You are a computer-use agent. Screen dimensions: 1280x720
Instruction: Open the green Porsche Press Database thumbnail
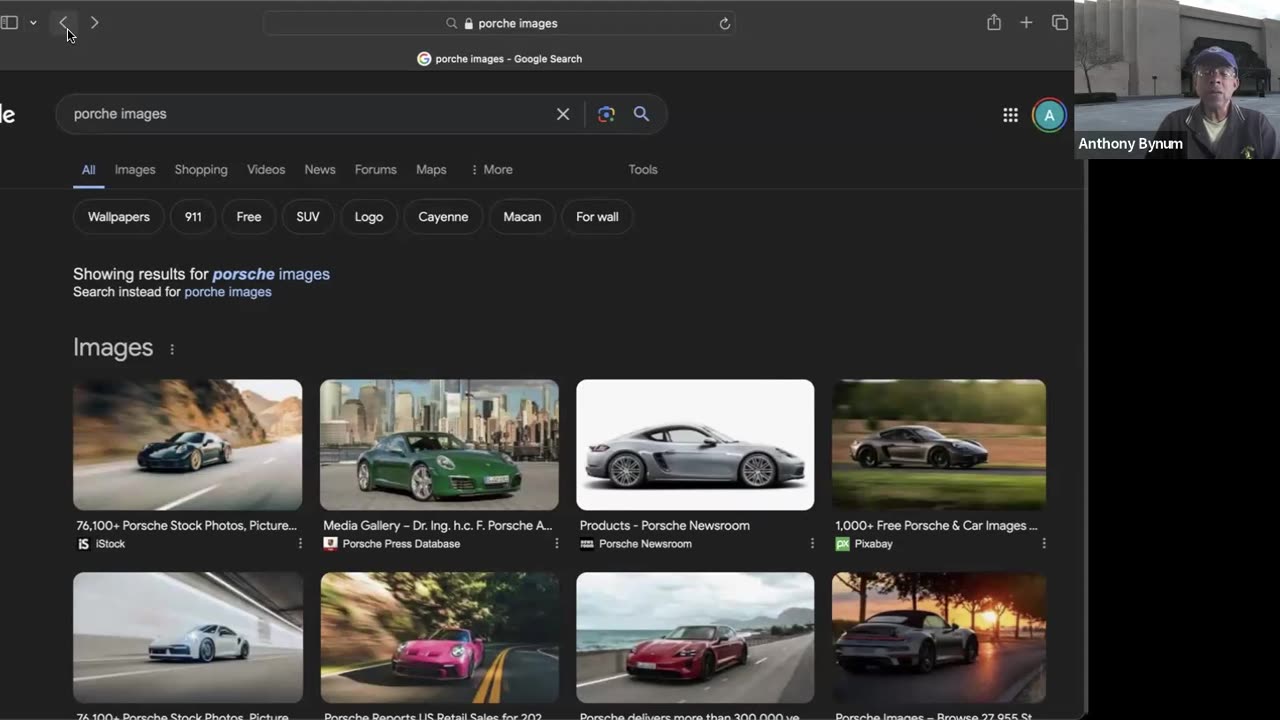click(x=439, y=444)
